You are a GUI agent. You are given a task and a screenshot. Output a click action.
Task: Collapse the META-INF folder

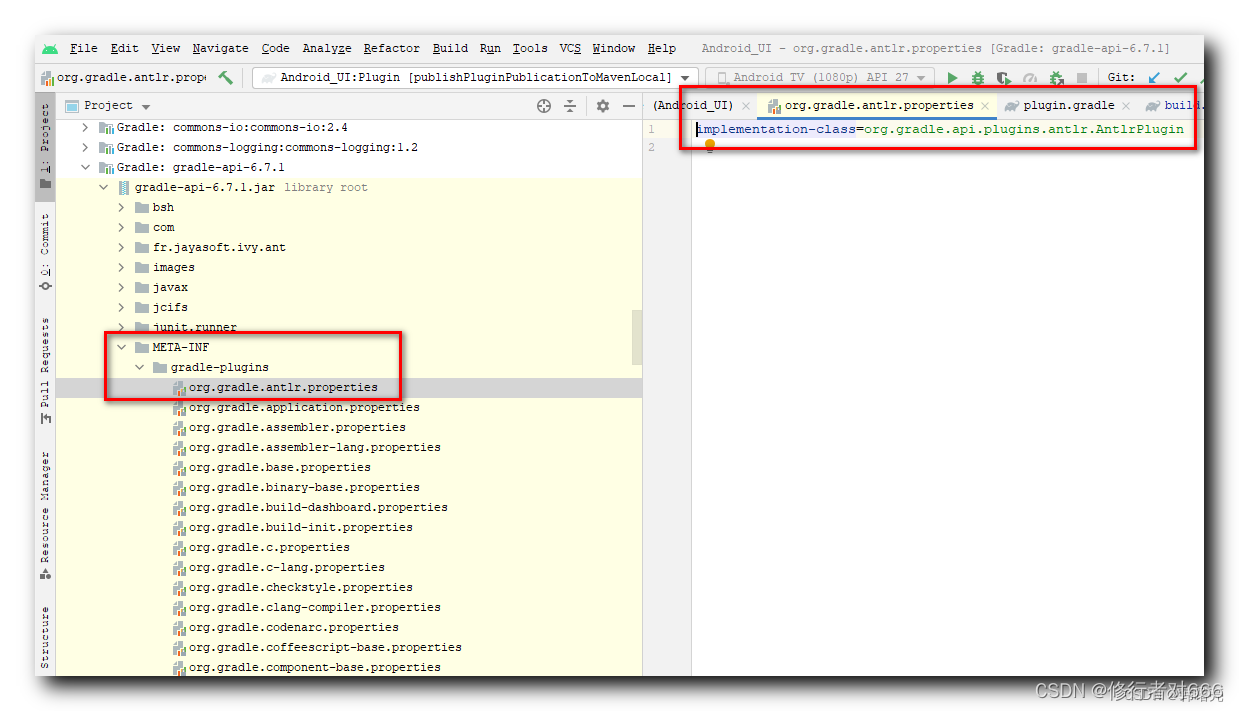click(121, 347)
